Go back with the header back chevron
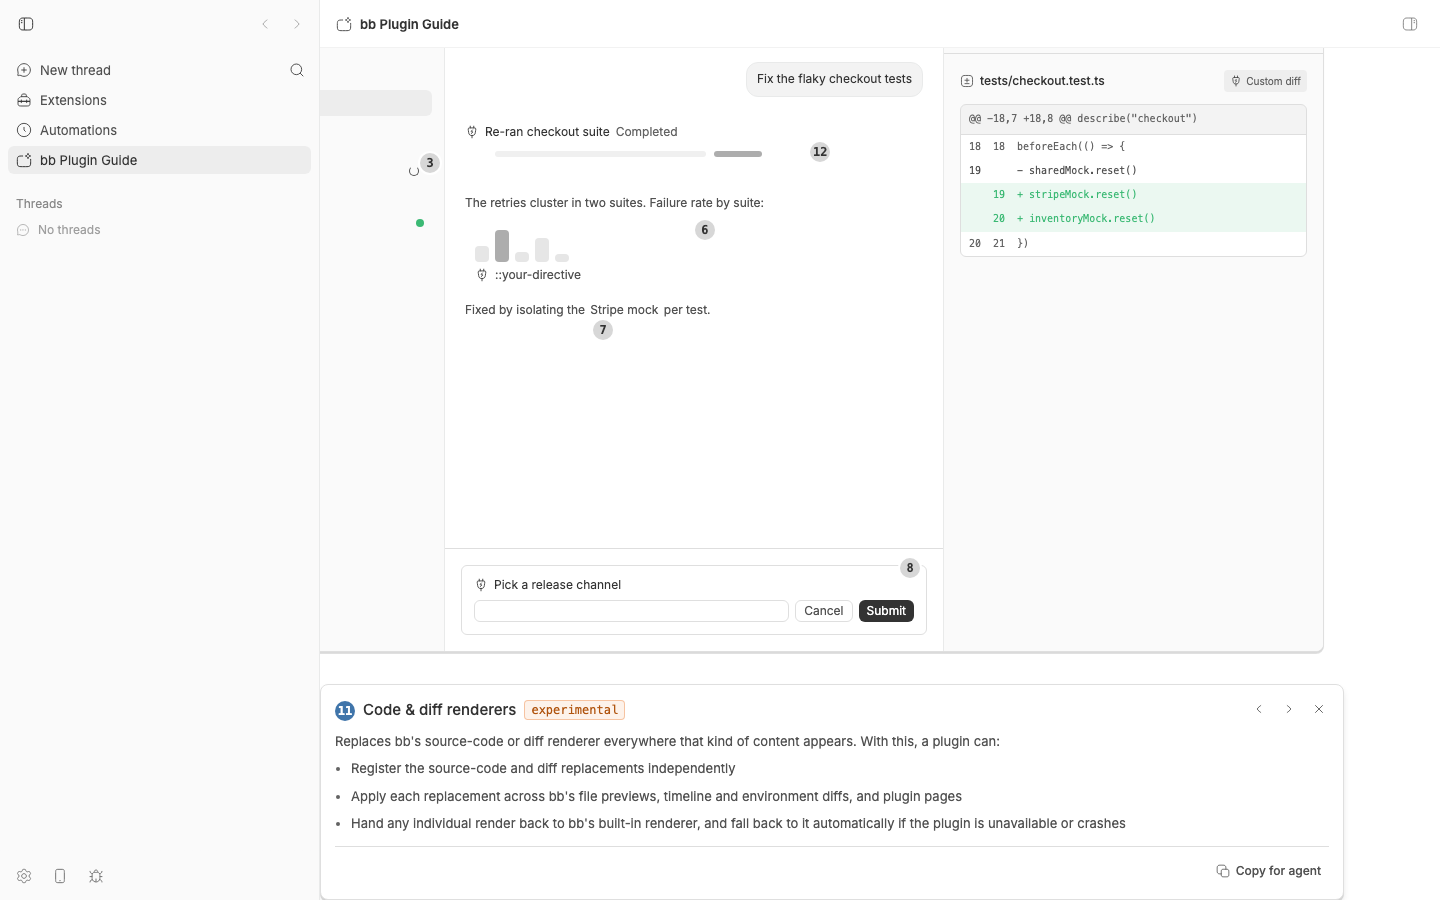The image size is (1440, 900). click(x=265, y=24)
